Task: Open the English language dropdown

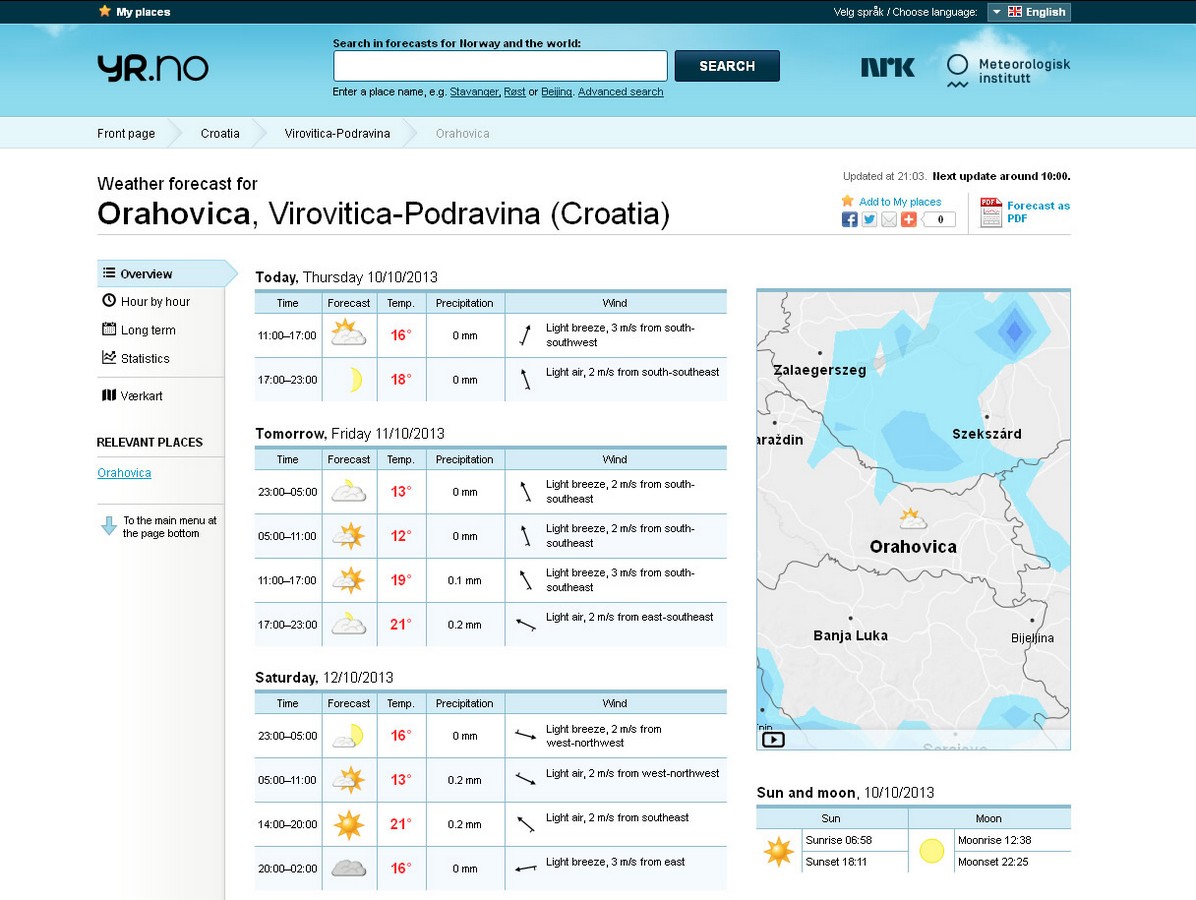Action: coord(1029,12)
